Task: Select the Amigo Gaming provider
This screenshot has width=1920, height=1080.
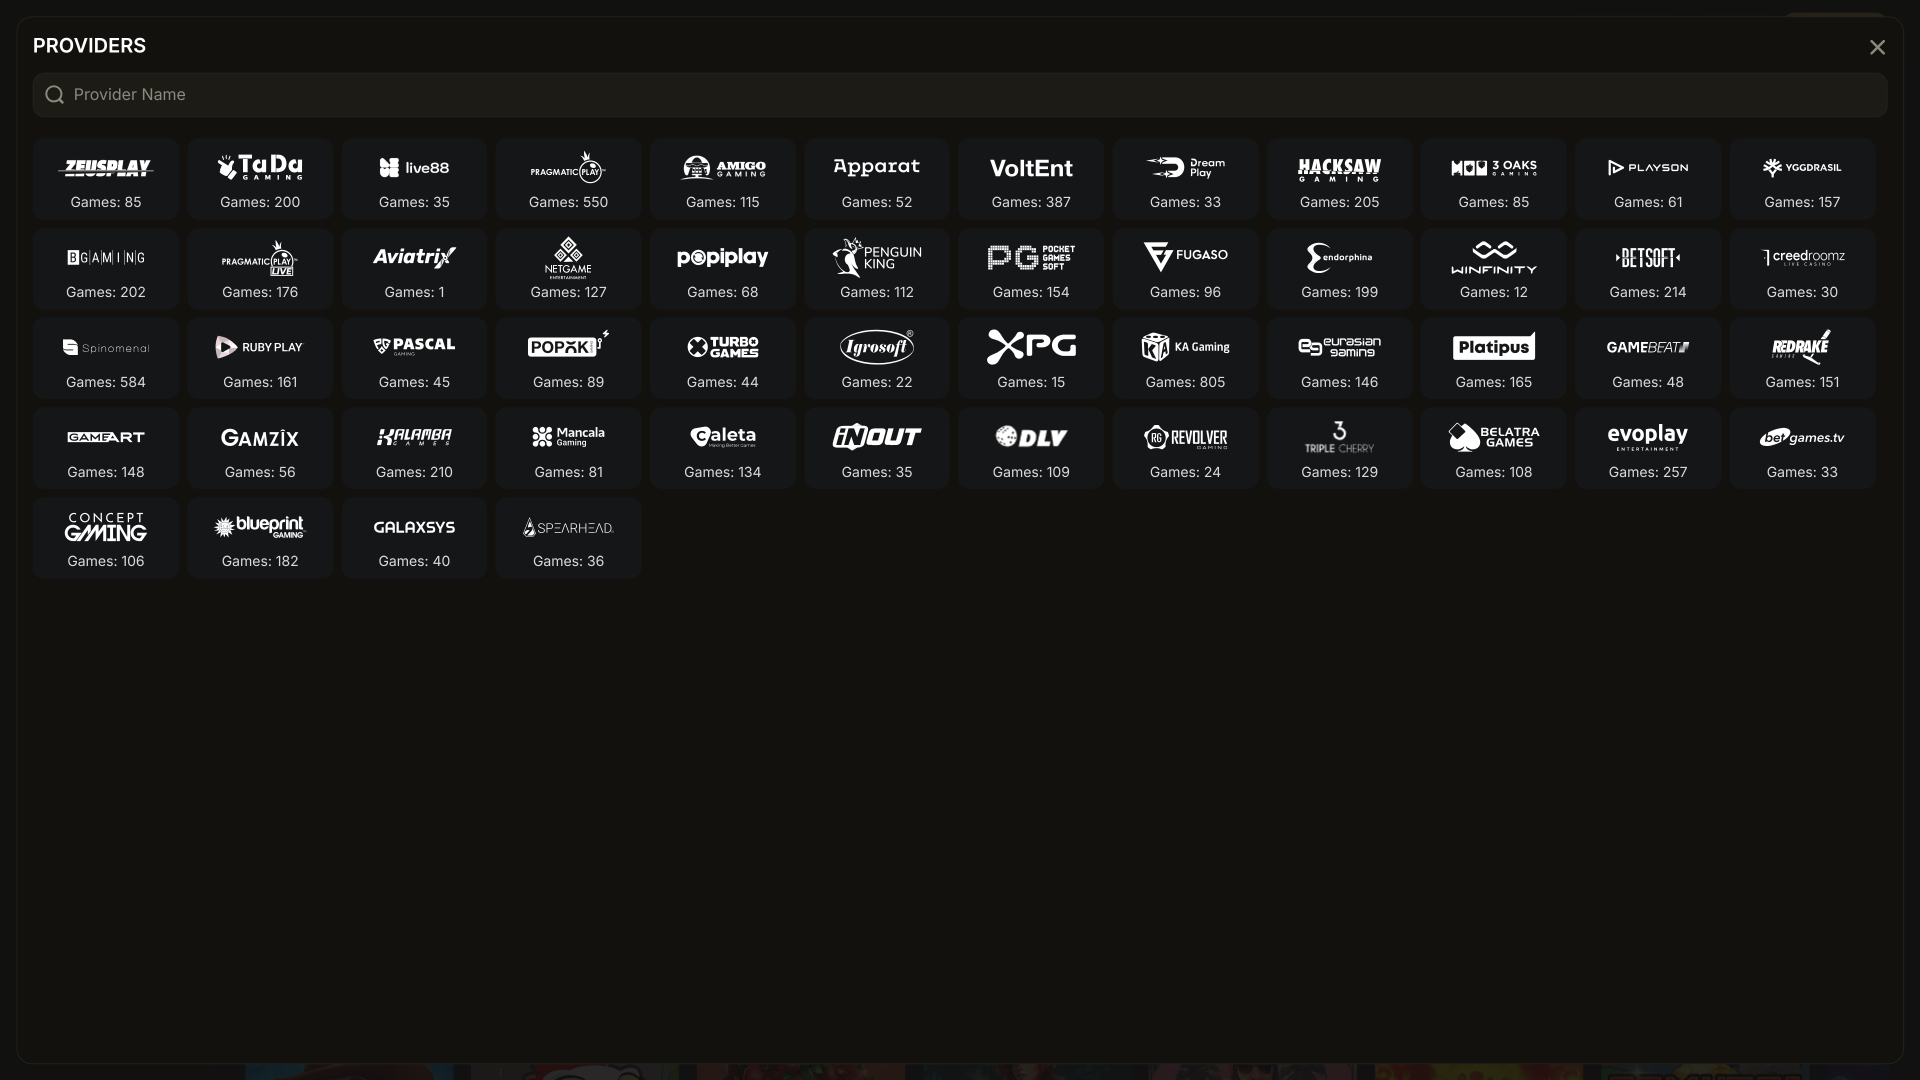Action: pyautogui.click(x=723, y=179)
